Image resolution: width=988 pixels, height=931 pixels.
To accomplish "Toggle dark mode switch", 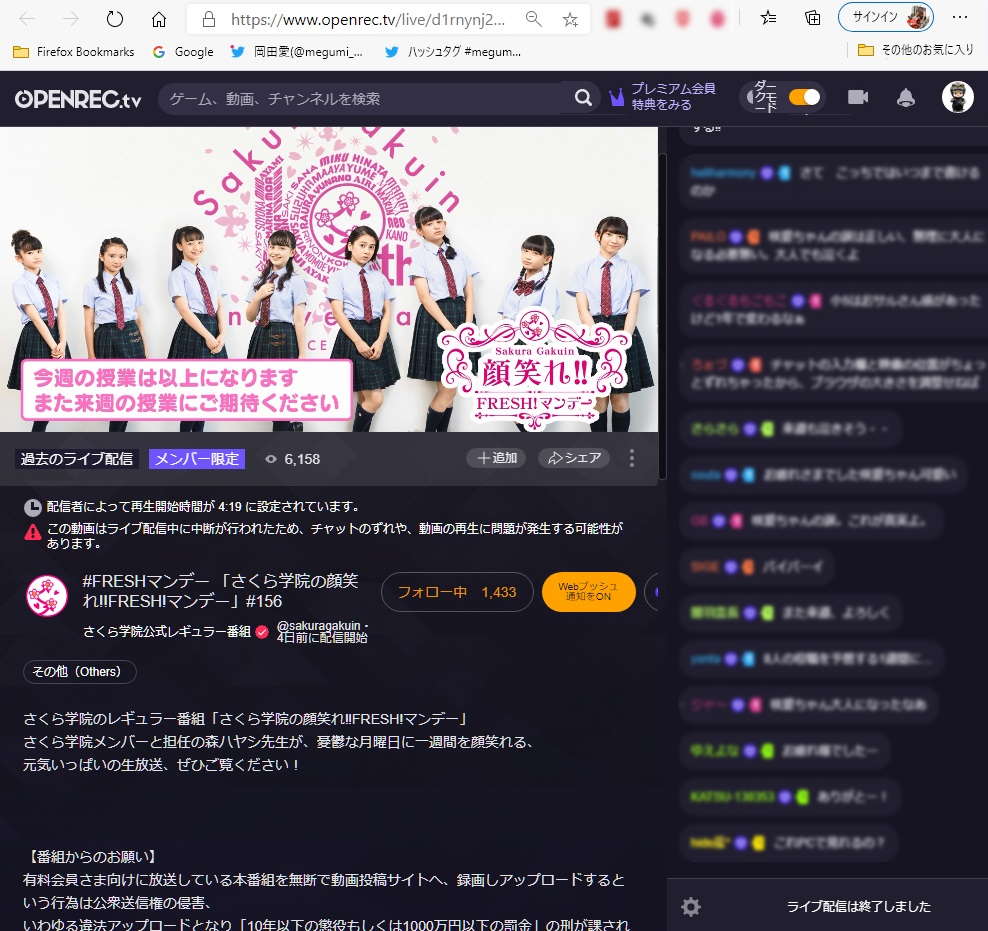I will [804, 97].
